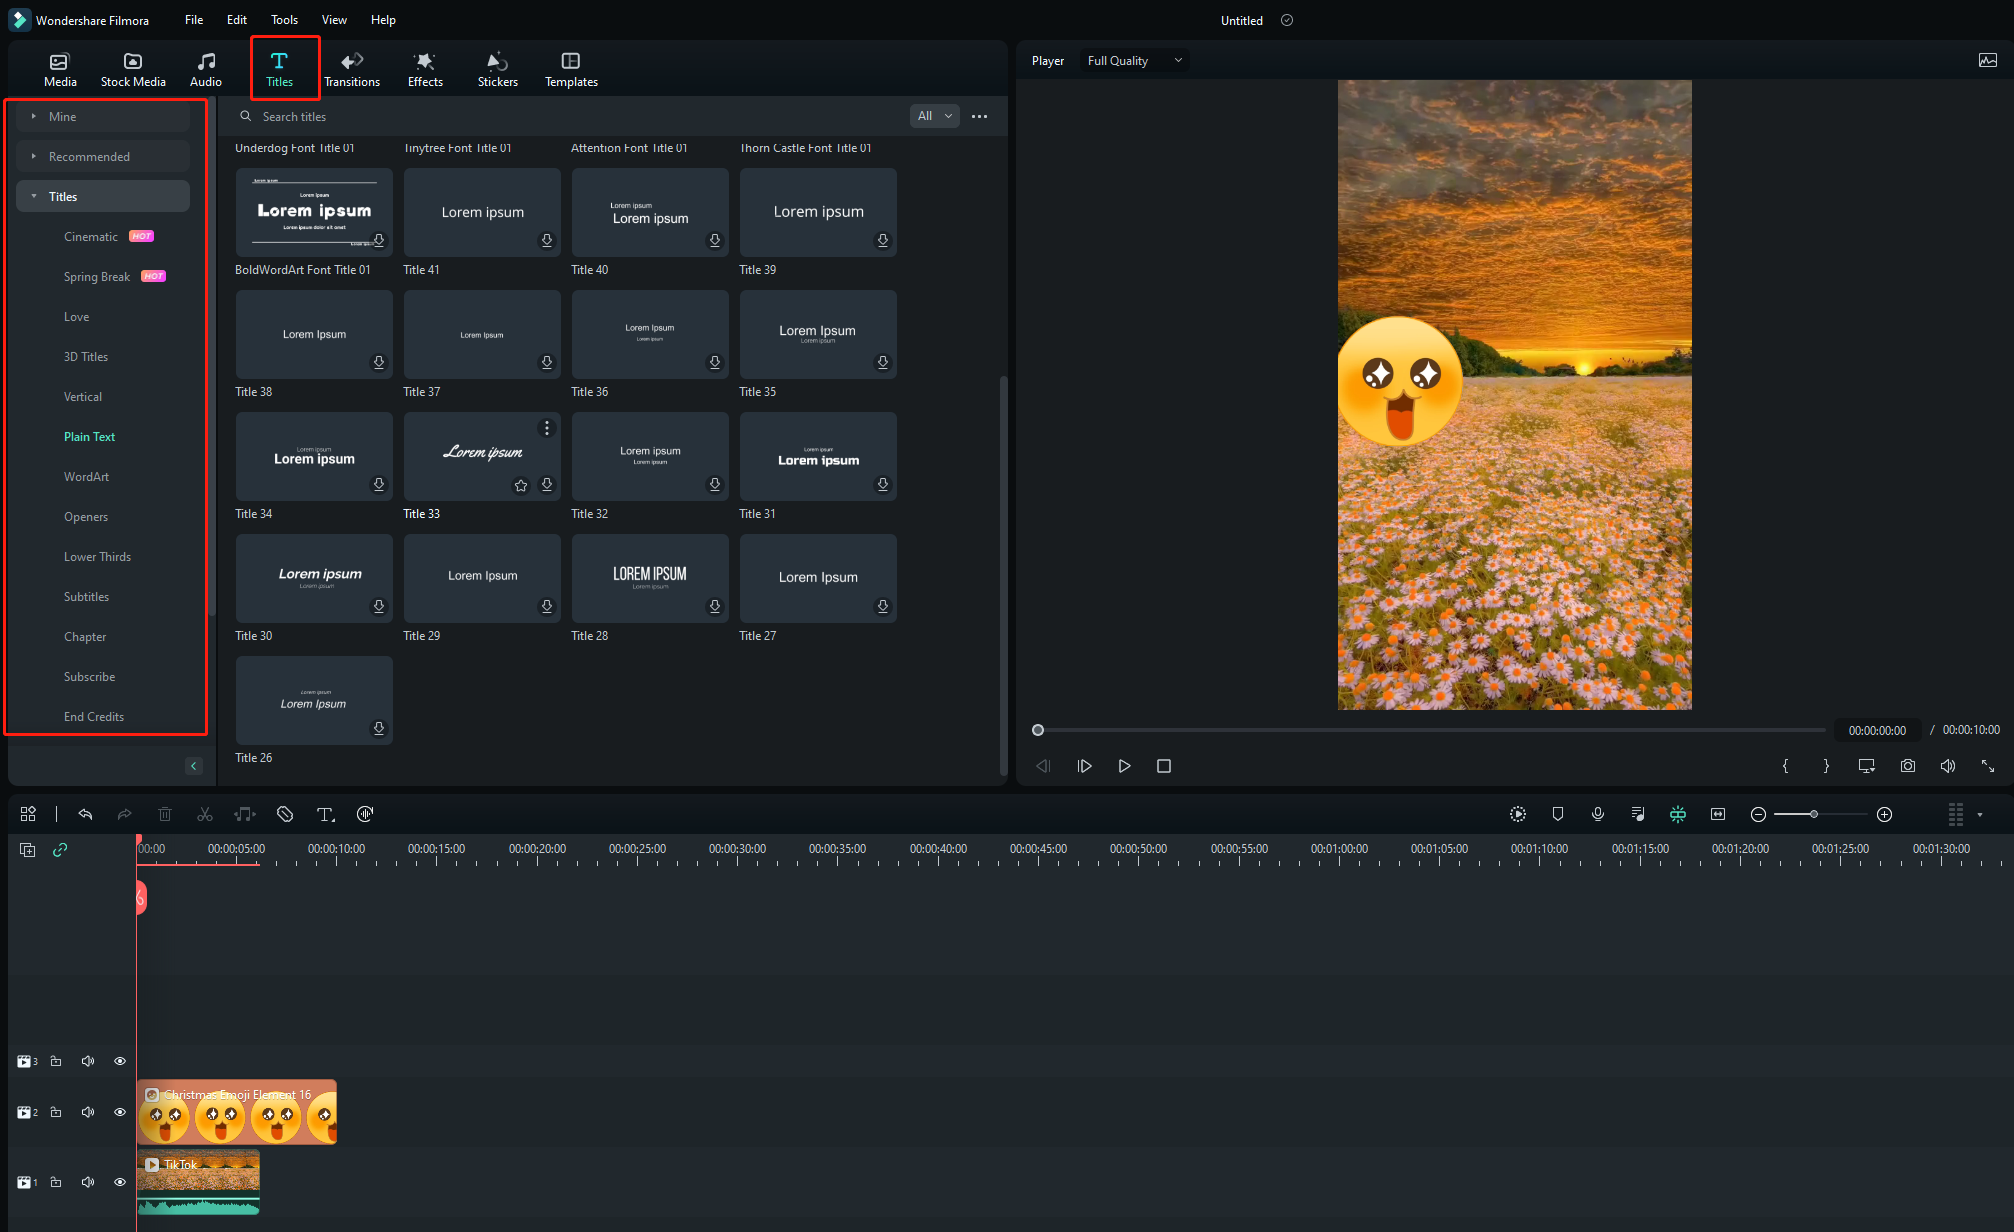This screenshot has height=1232, width=2014.
Task: Open the Full Quality playback dropdown
Action: click(x=1134, y=60)
